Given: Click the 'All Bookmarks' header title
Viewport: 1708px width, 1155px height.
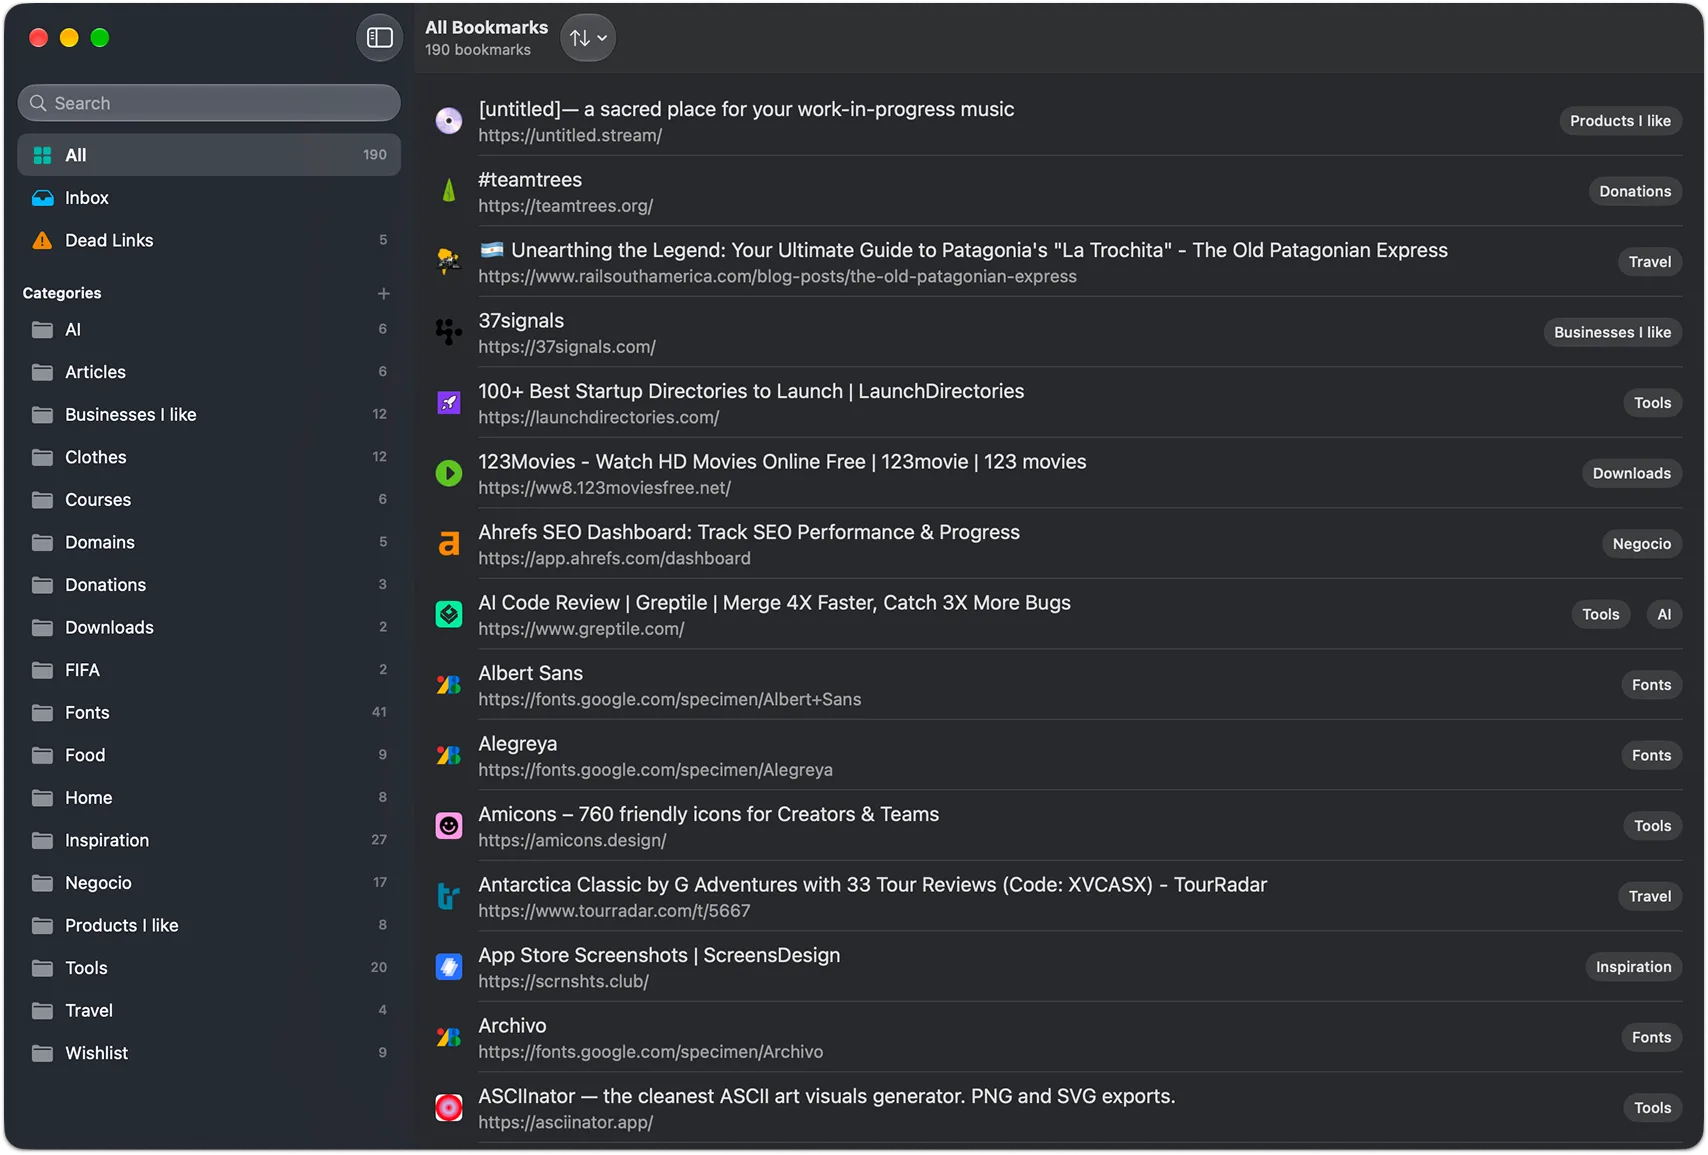Looking at the screenshot, I should [486, 27].
